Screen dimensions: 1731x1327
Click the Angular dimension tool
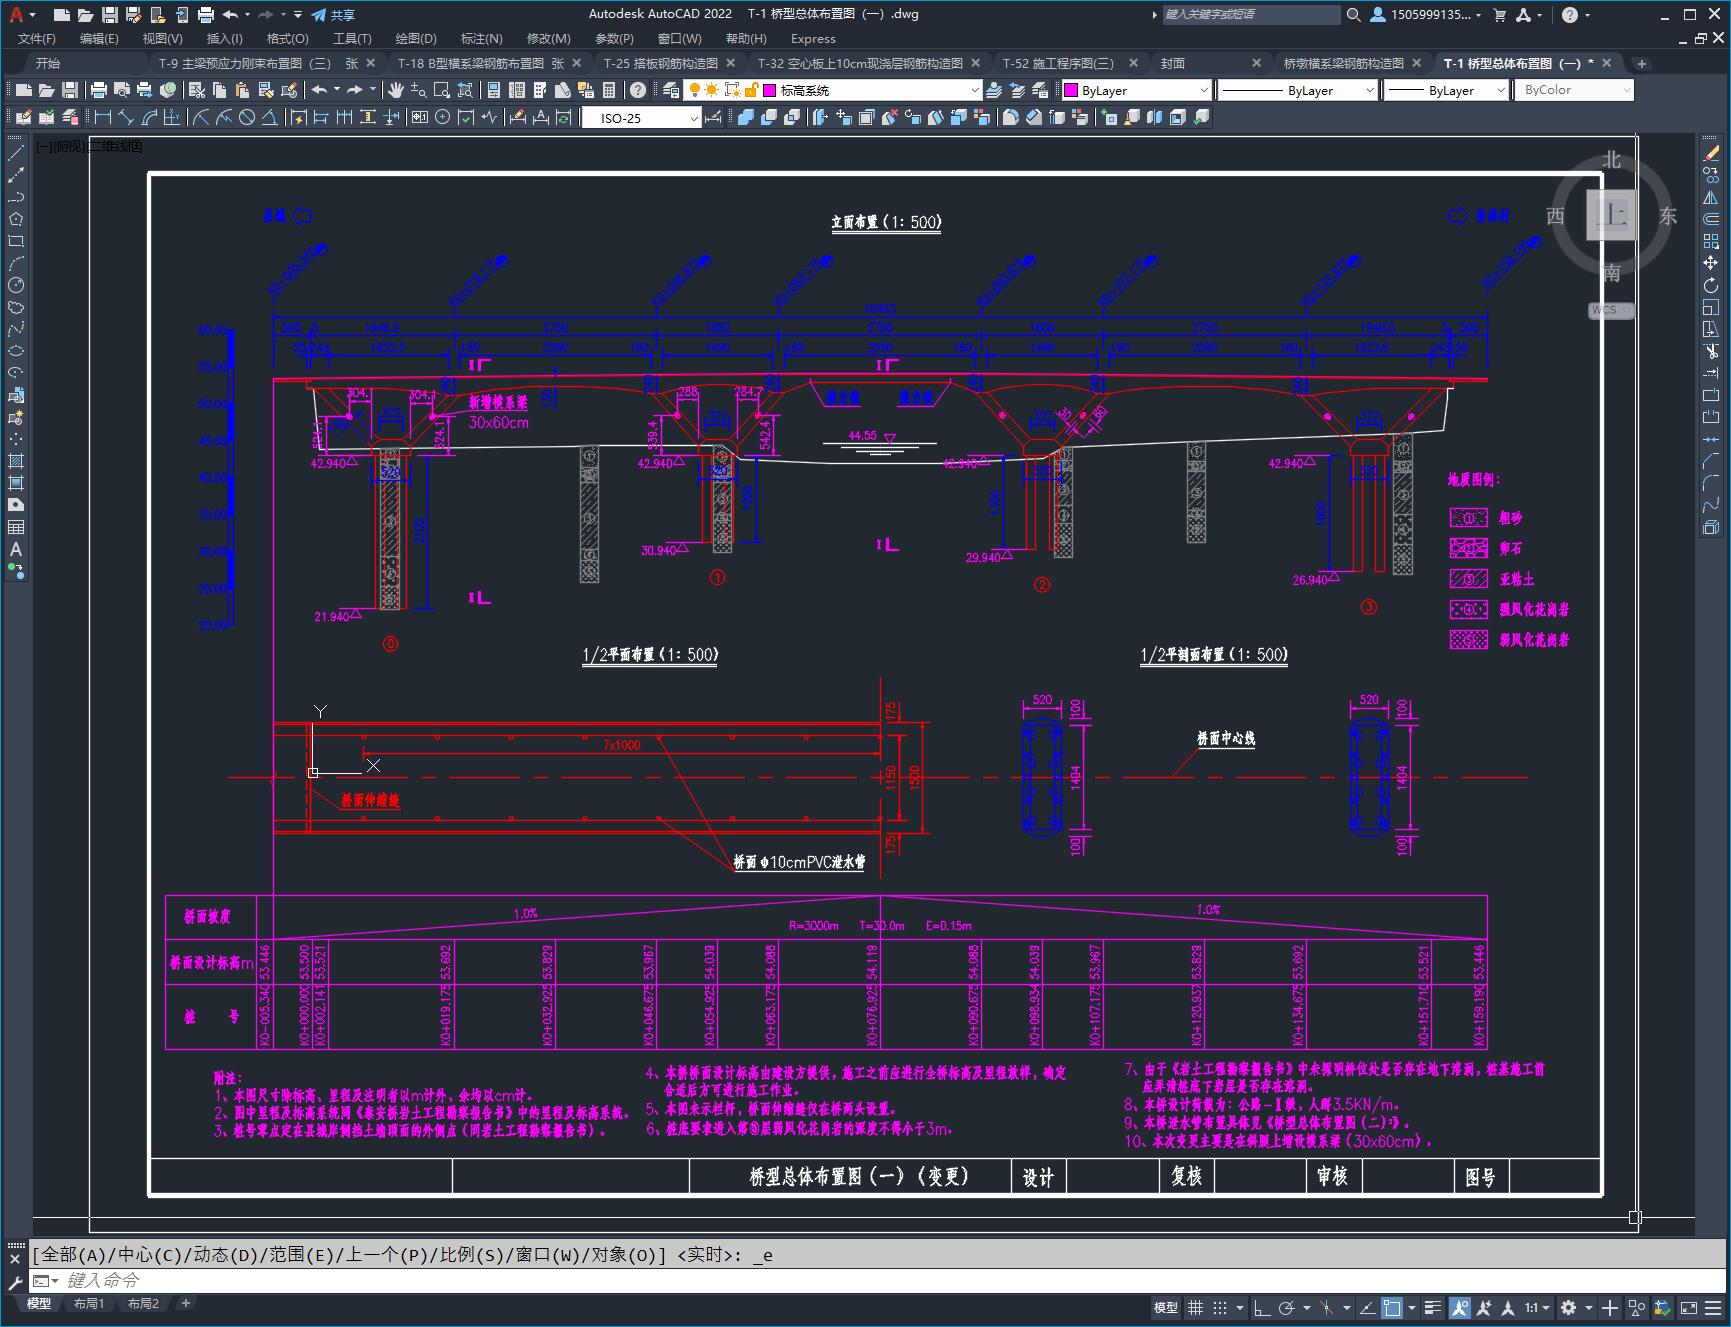270,117
